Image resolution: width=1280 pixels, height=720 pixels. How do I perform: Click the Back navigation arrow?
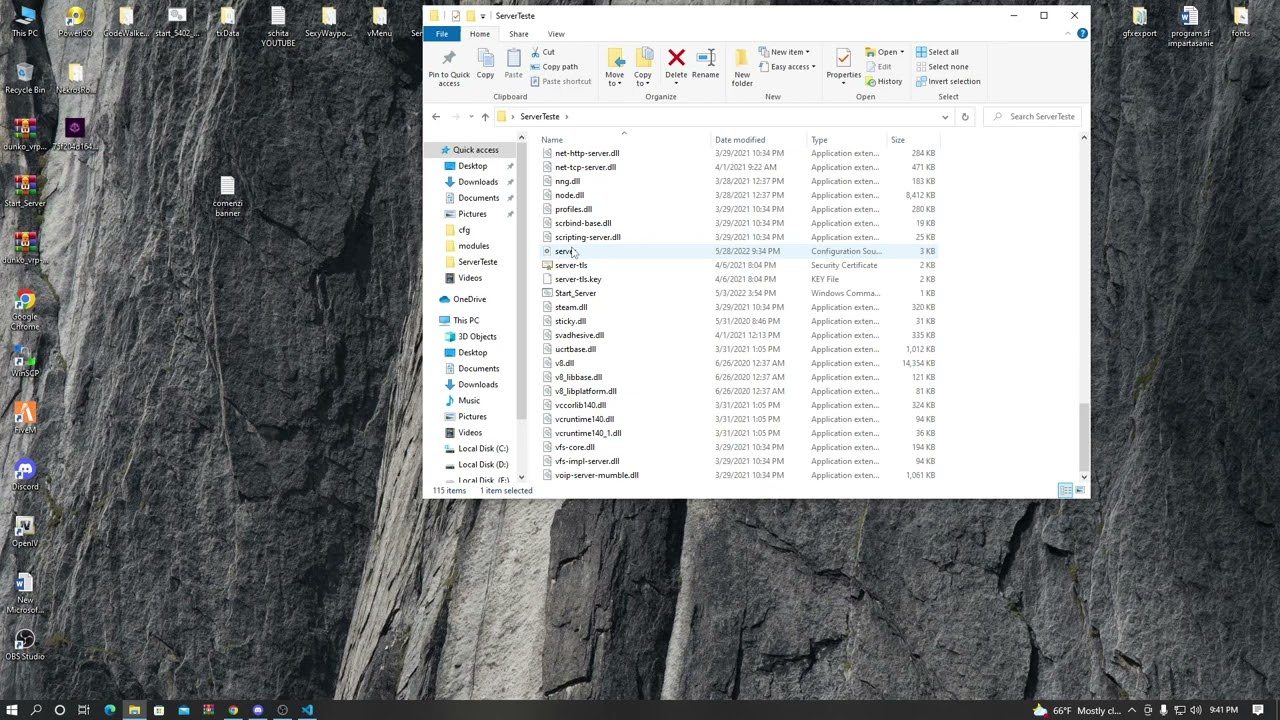click(436, 117)
